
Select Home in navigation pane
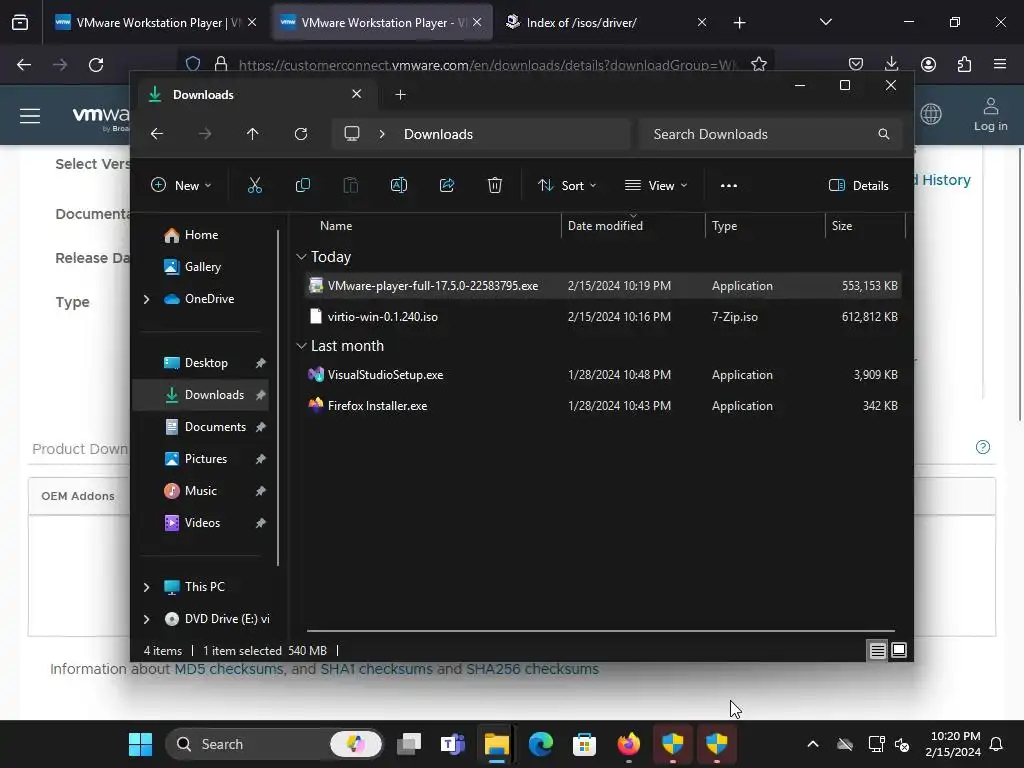coord(202,235)
